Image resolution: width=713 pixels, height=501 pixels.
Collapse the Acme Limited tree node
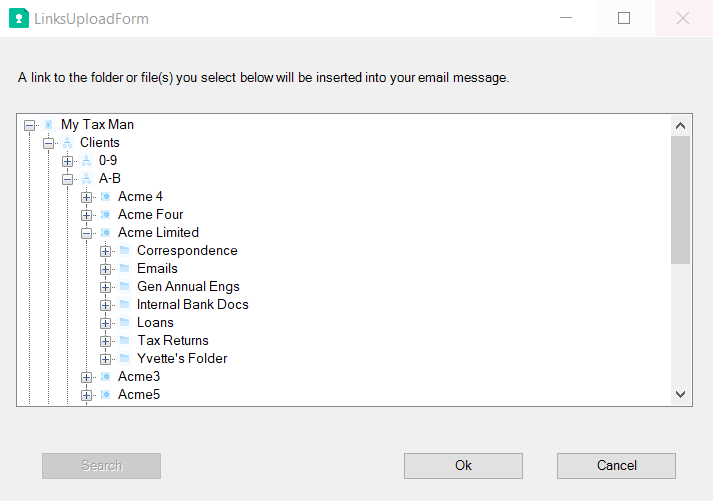coord(87,233)
